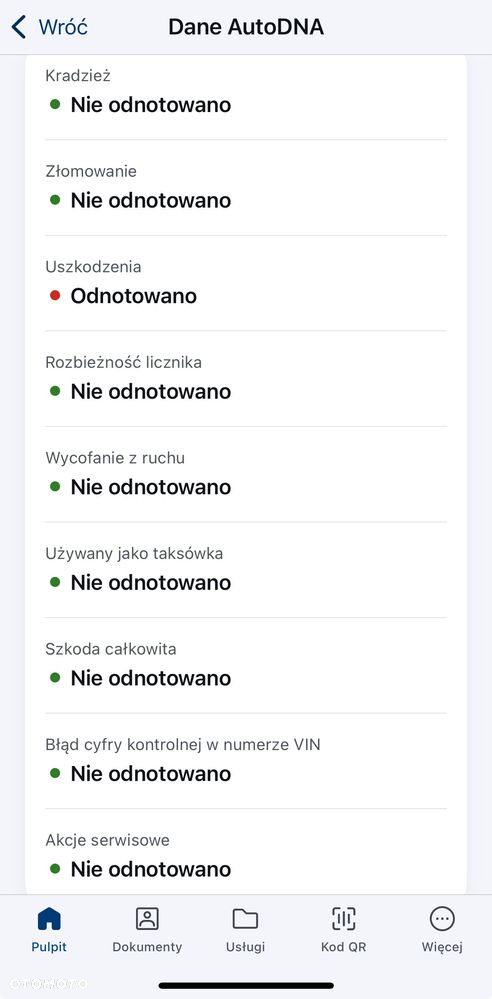Select the Szkoda całkowita row

tap(246, 666)
